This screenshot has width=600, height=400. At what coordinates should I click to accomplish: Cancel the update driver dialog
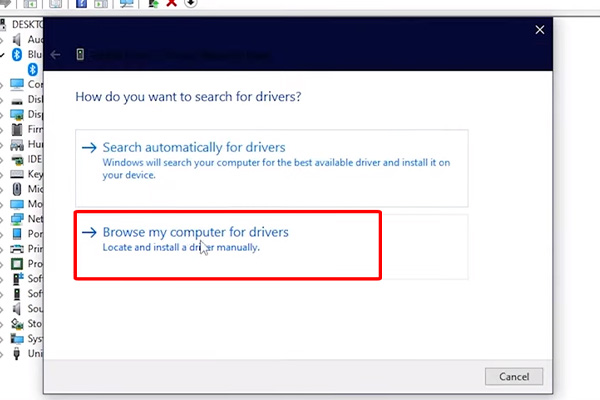[514, 377]
